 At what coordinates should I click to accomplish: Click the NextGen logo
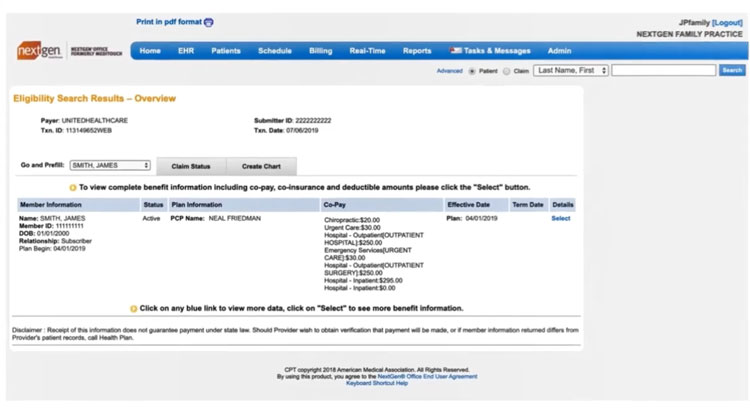click(x=39, y=51)
